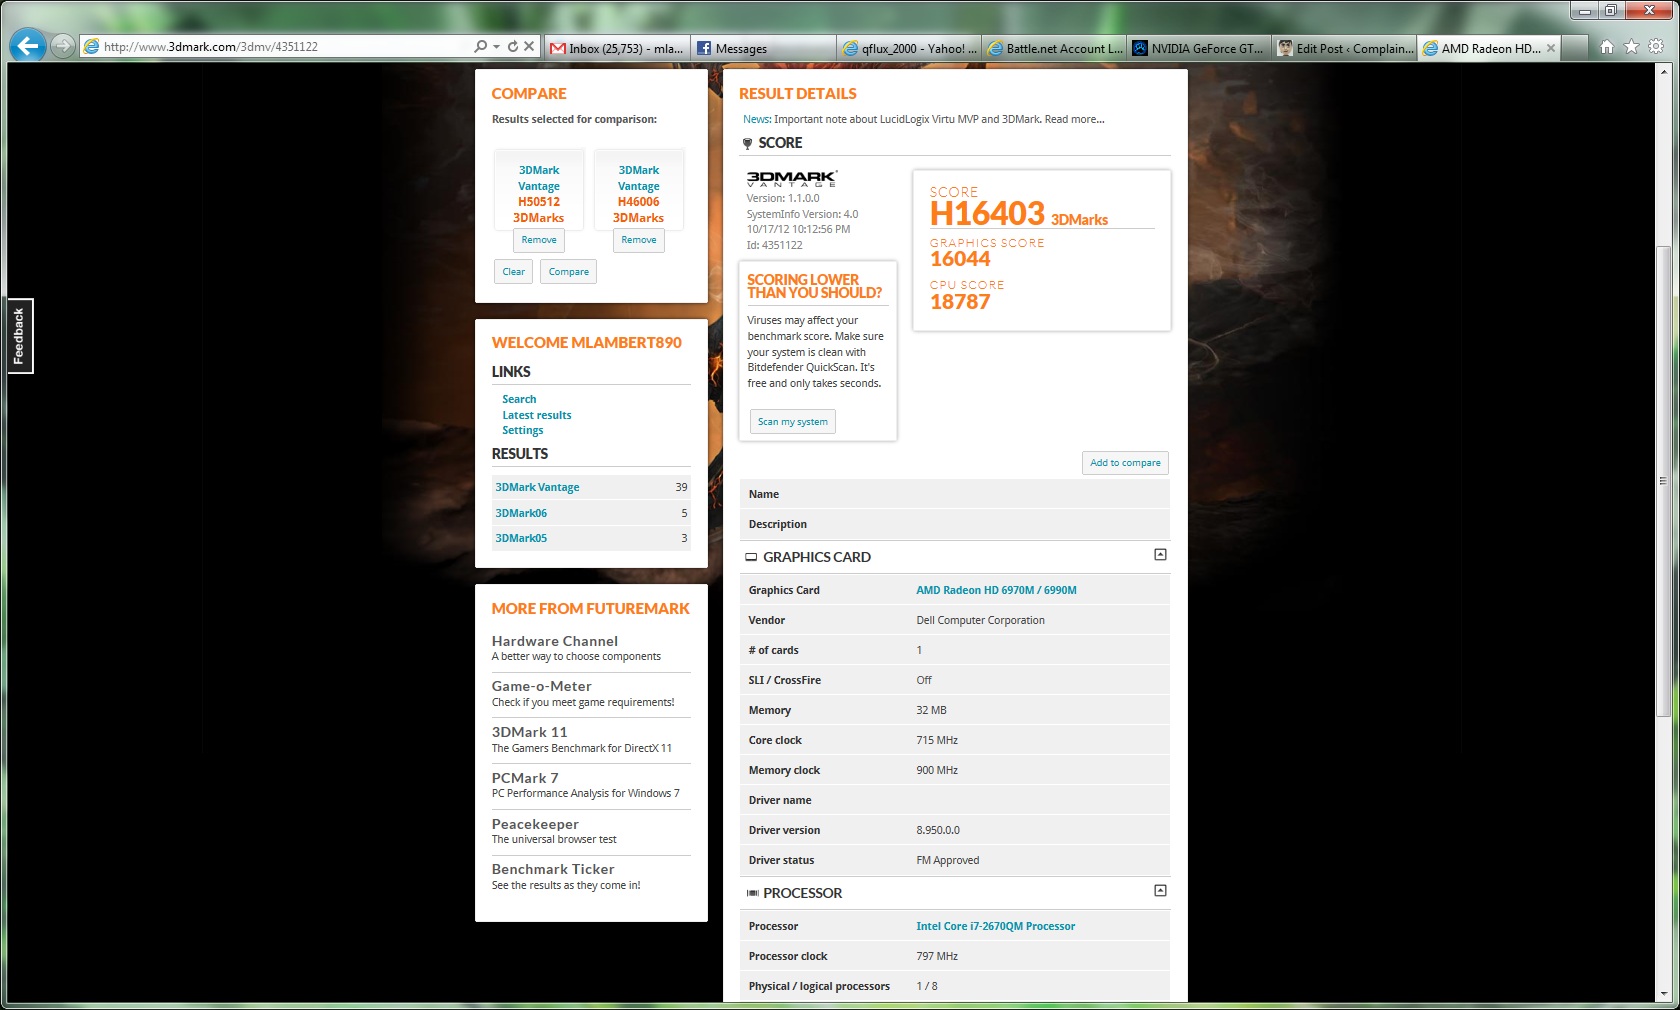Image resolution: width=1680 pixels, height=1010 pixels.
Task: Click the Home icon in browser toolbar
Action: point(1606,47)
